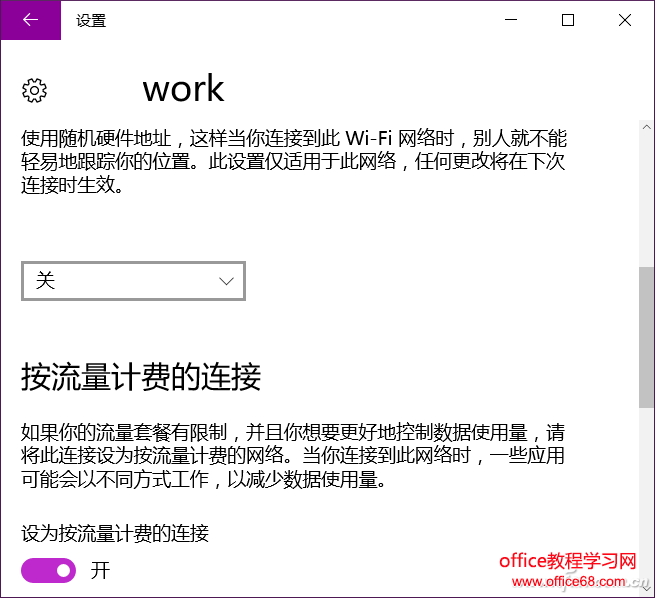This screenshot has height=598, width=655.
Task: Click the settings gear icon beside work
Action: 34,90
